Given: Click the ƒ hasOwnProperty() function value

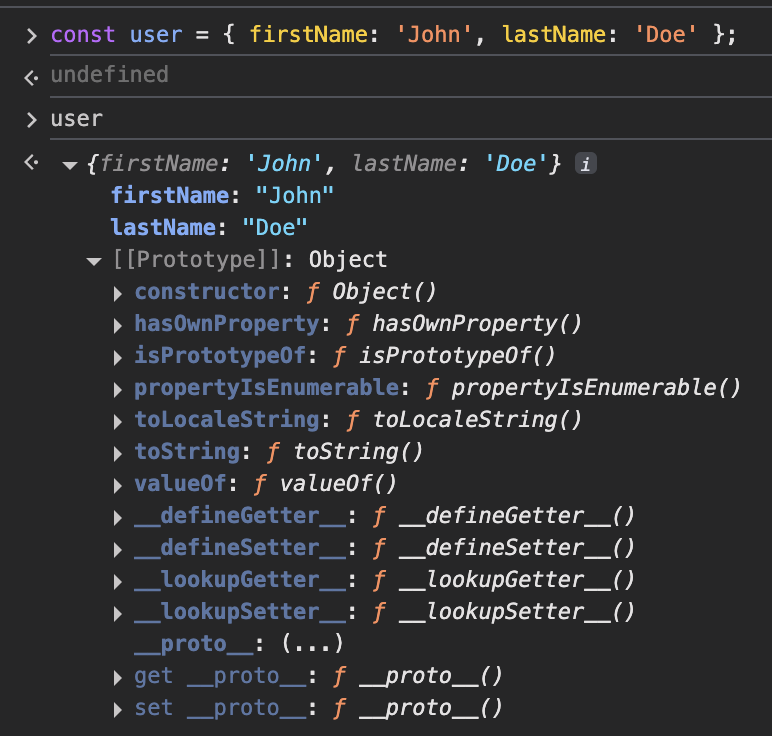Looking at the screenshot, I should click(464, 323).
